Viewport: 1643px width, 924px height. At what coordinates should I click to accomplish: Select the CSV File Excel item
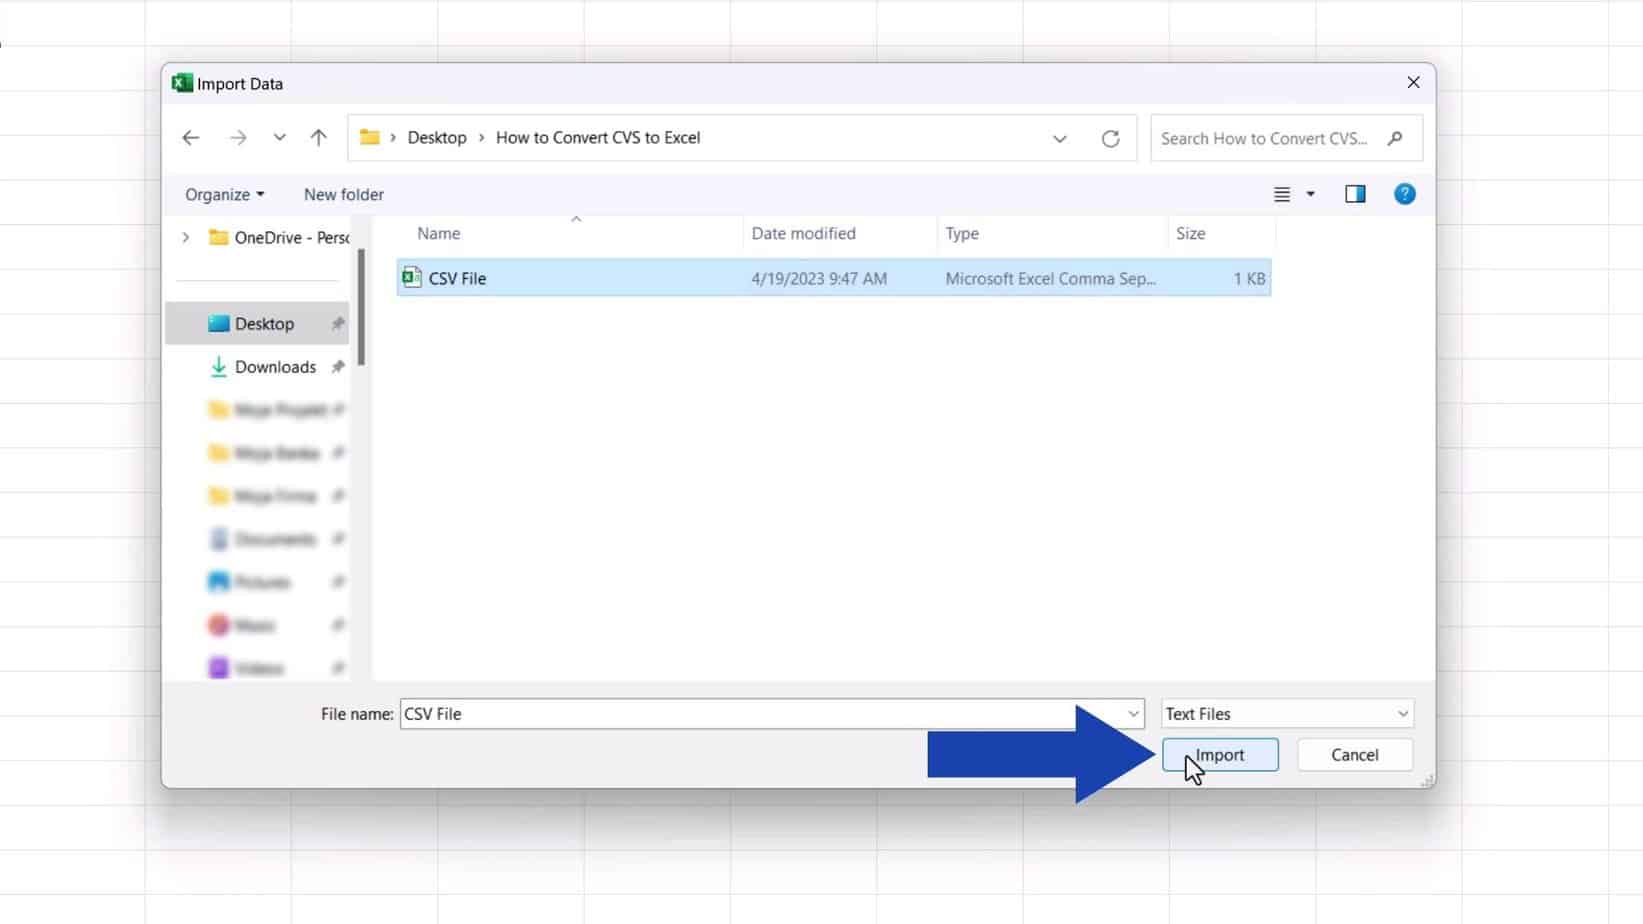pos(458,278)
